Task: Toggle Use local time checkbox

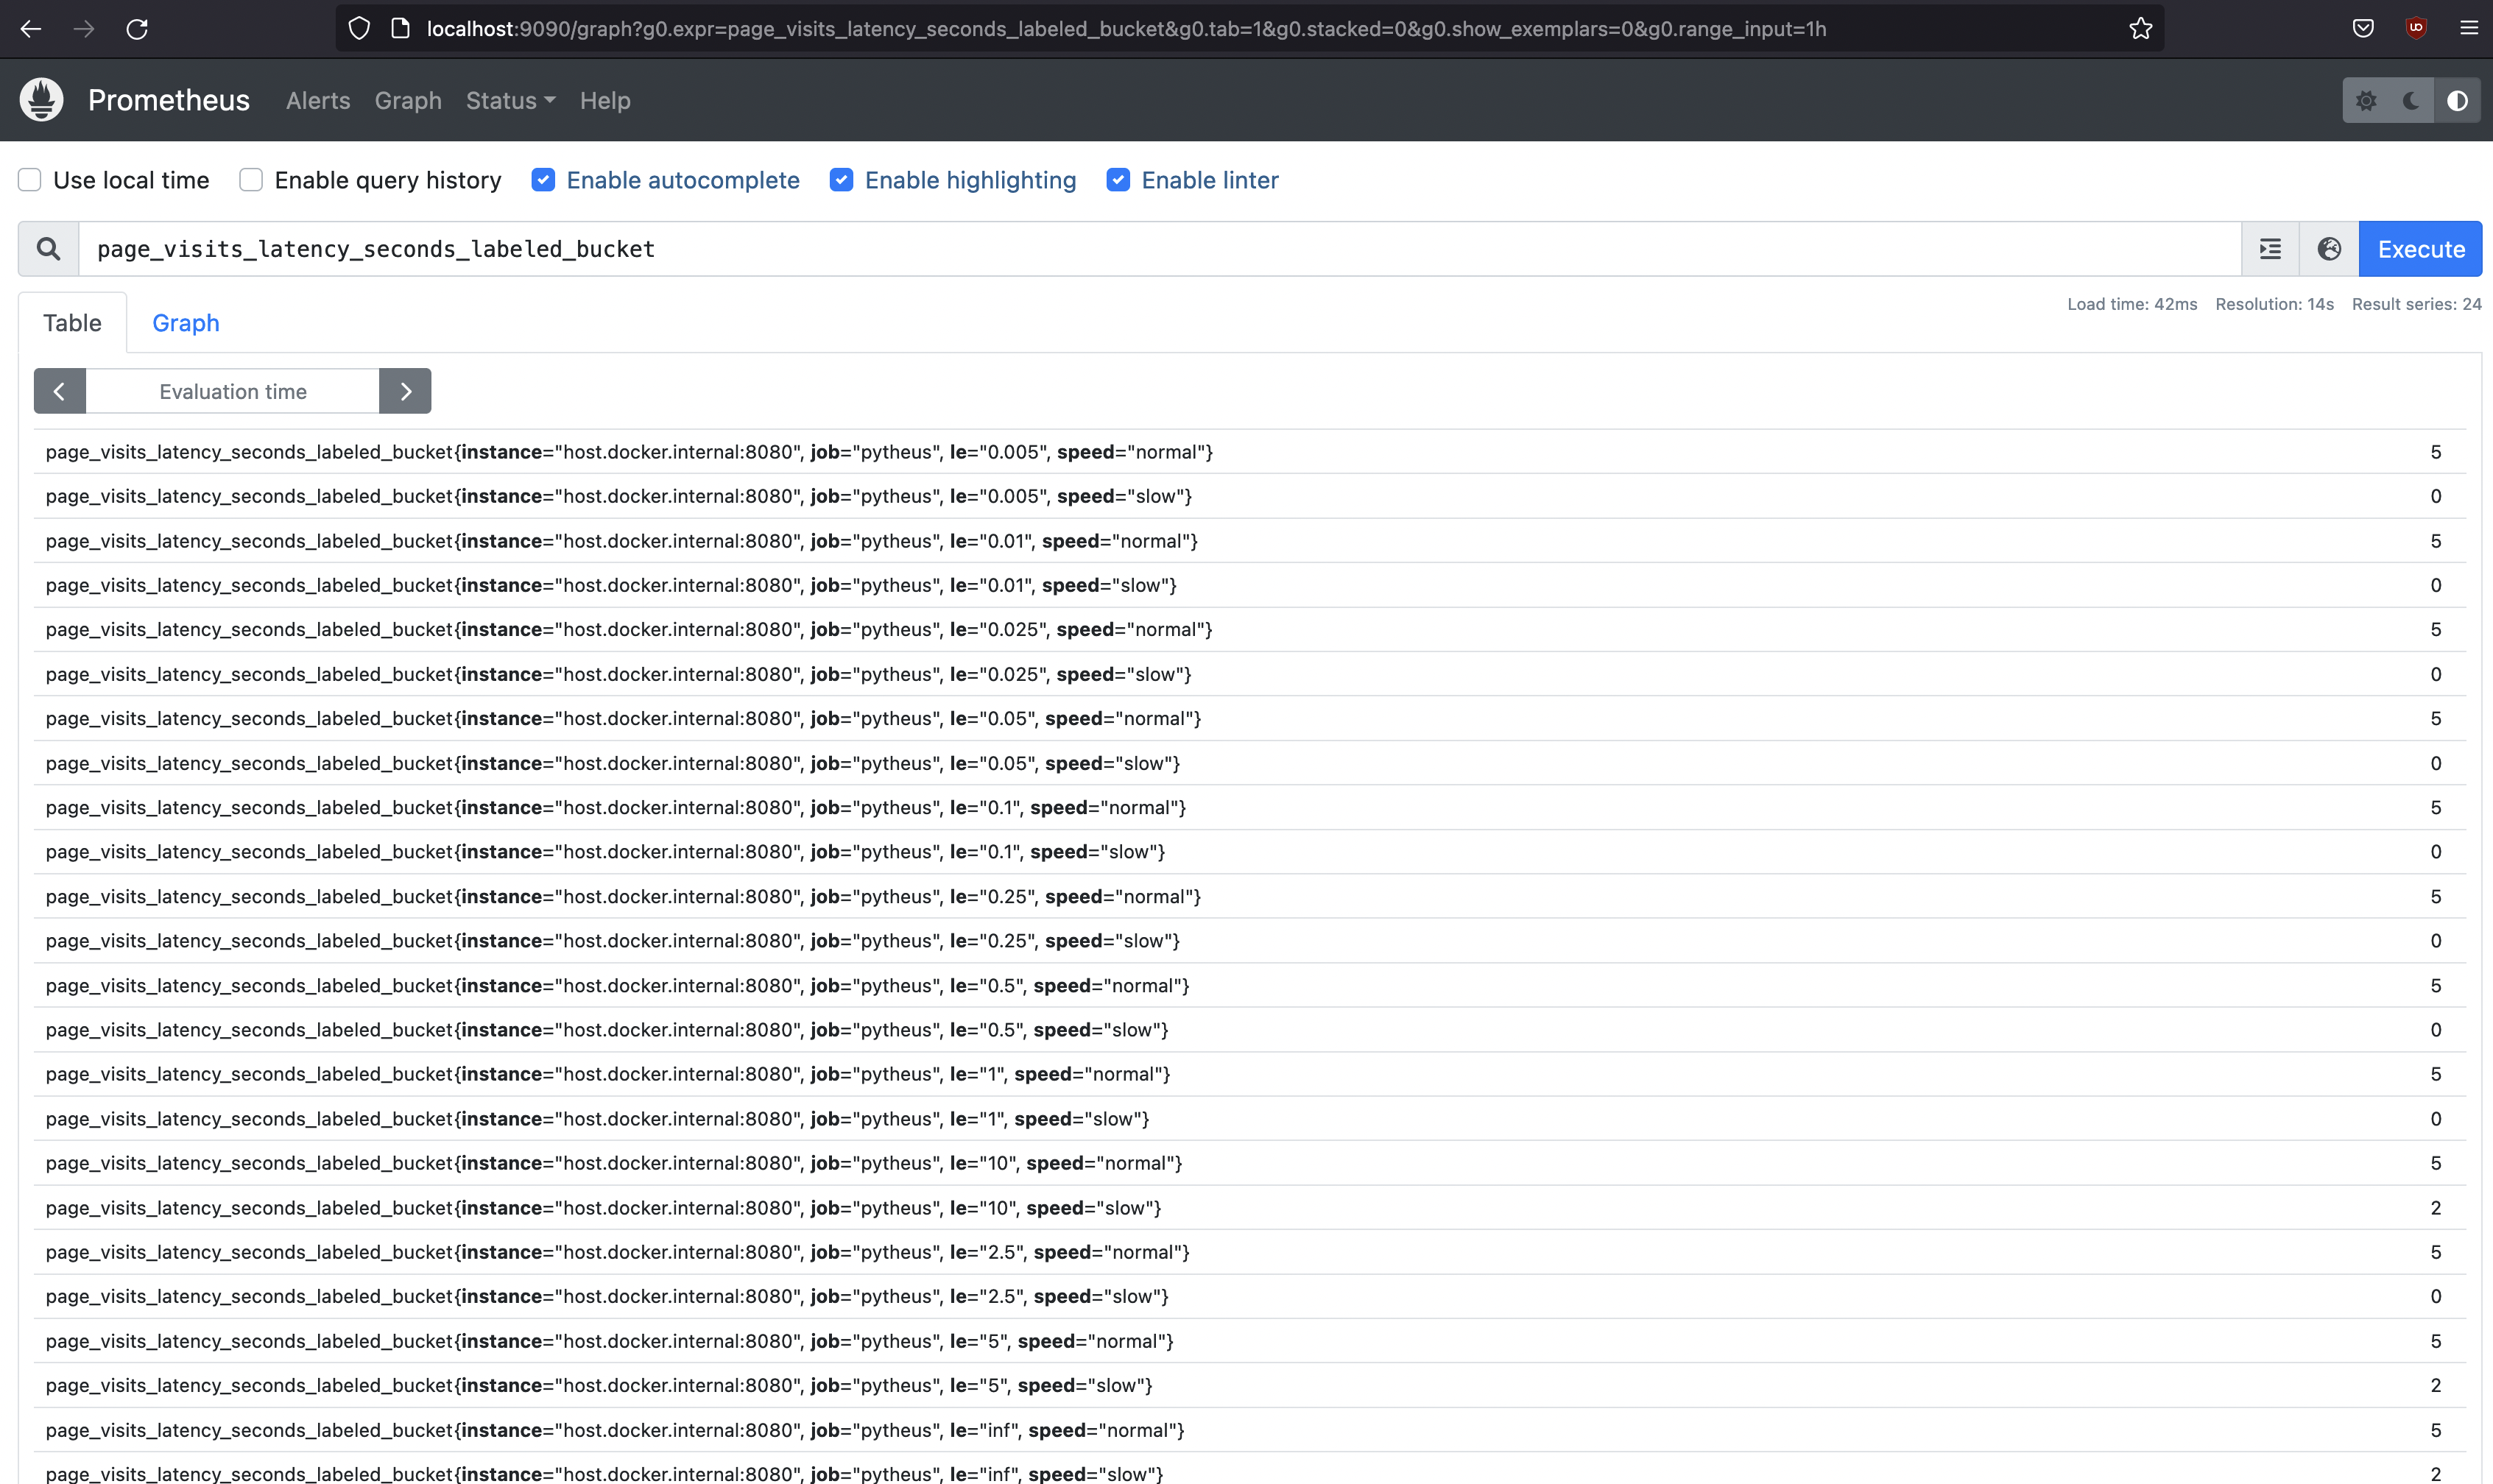Action: click(30, 180)
